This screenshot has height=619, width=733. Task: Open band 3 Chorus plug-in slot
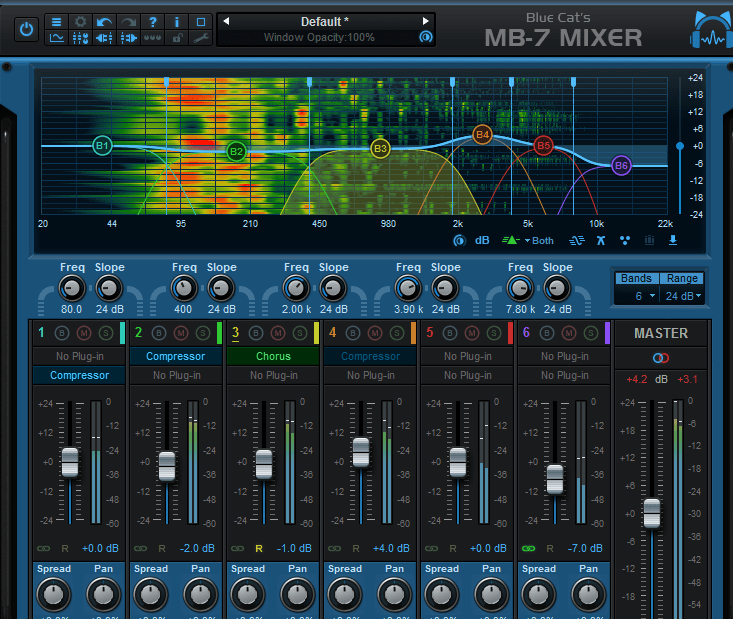(273, 356)
